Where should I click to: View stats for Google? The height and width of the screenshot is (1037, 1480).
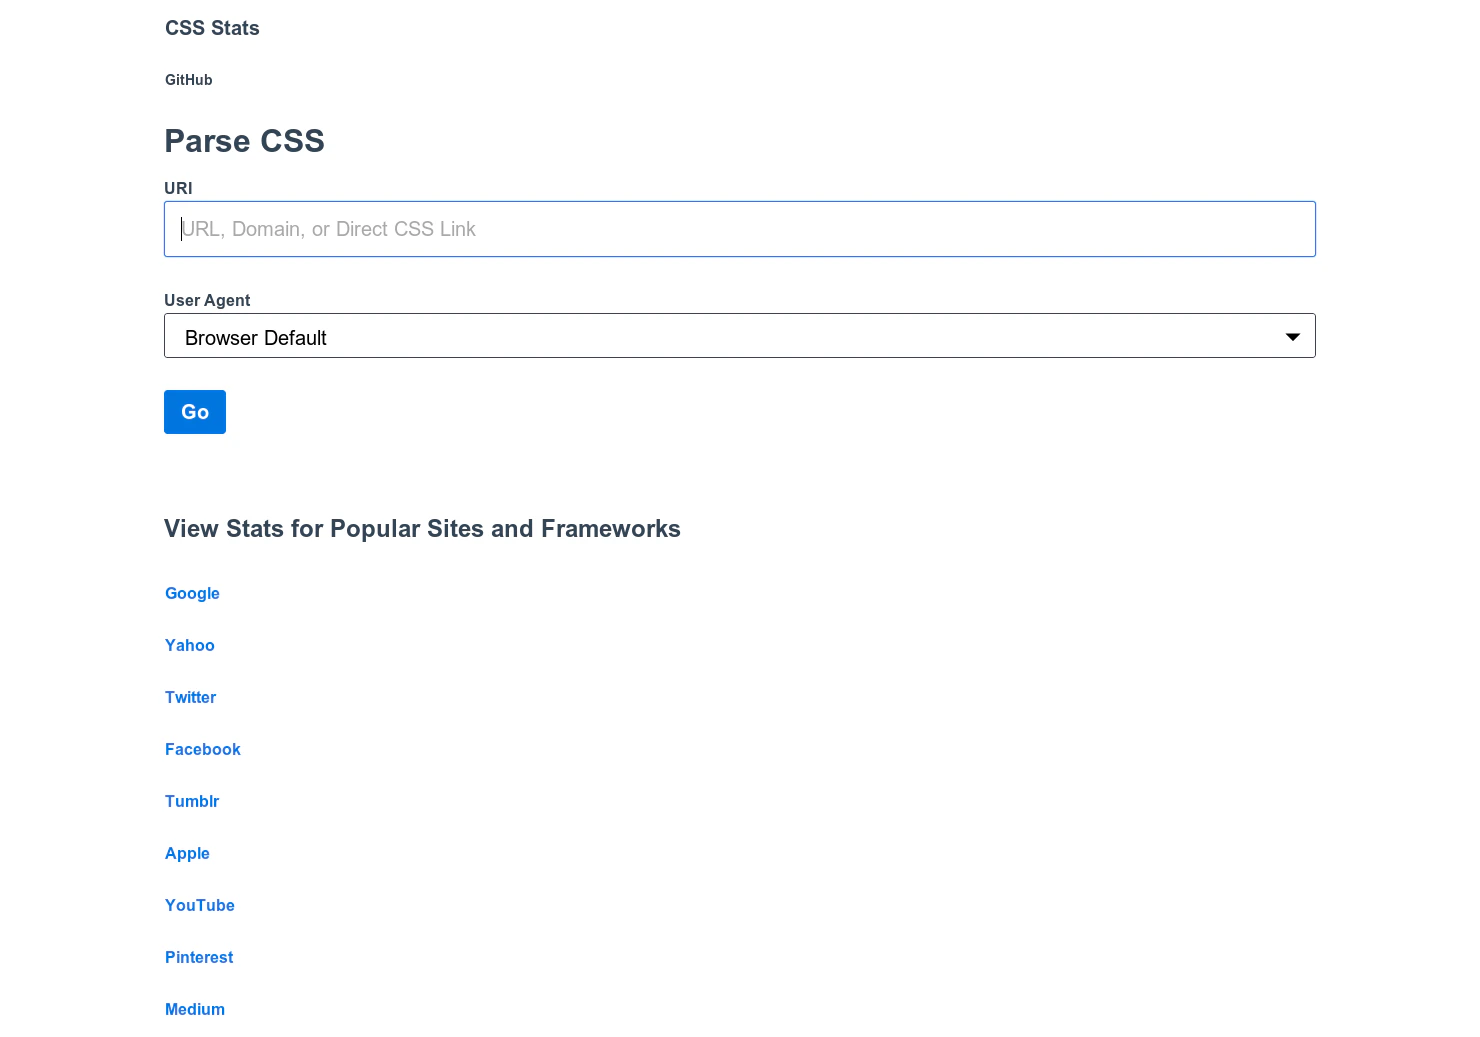pos(192,593)
